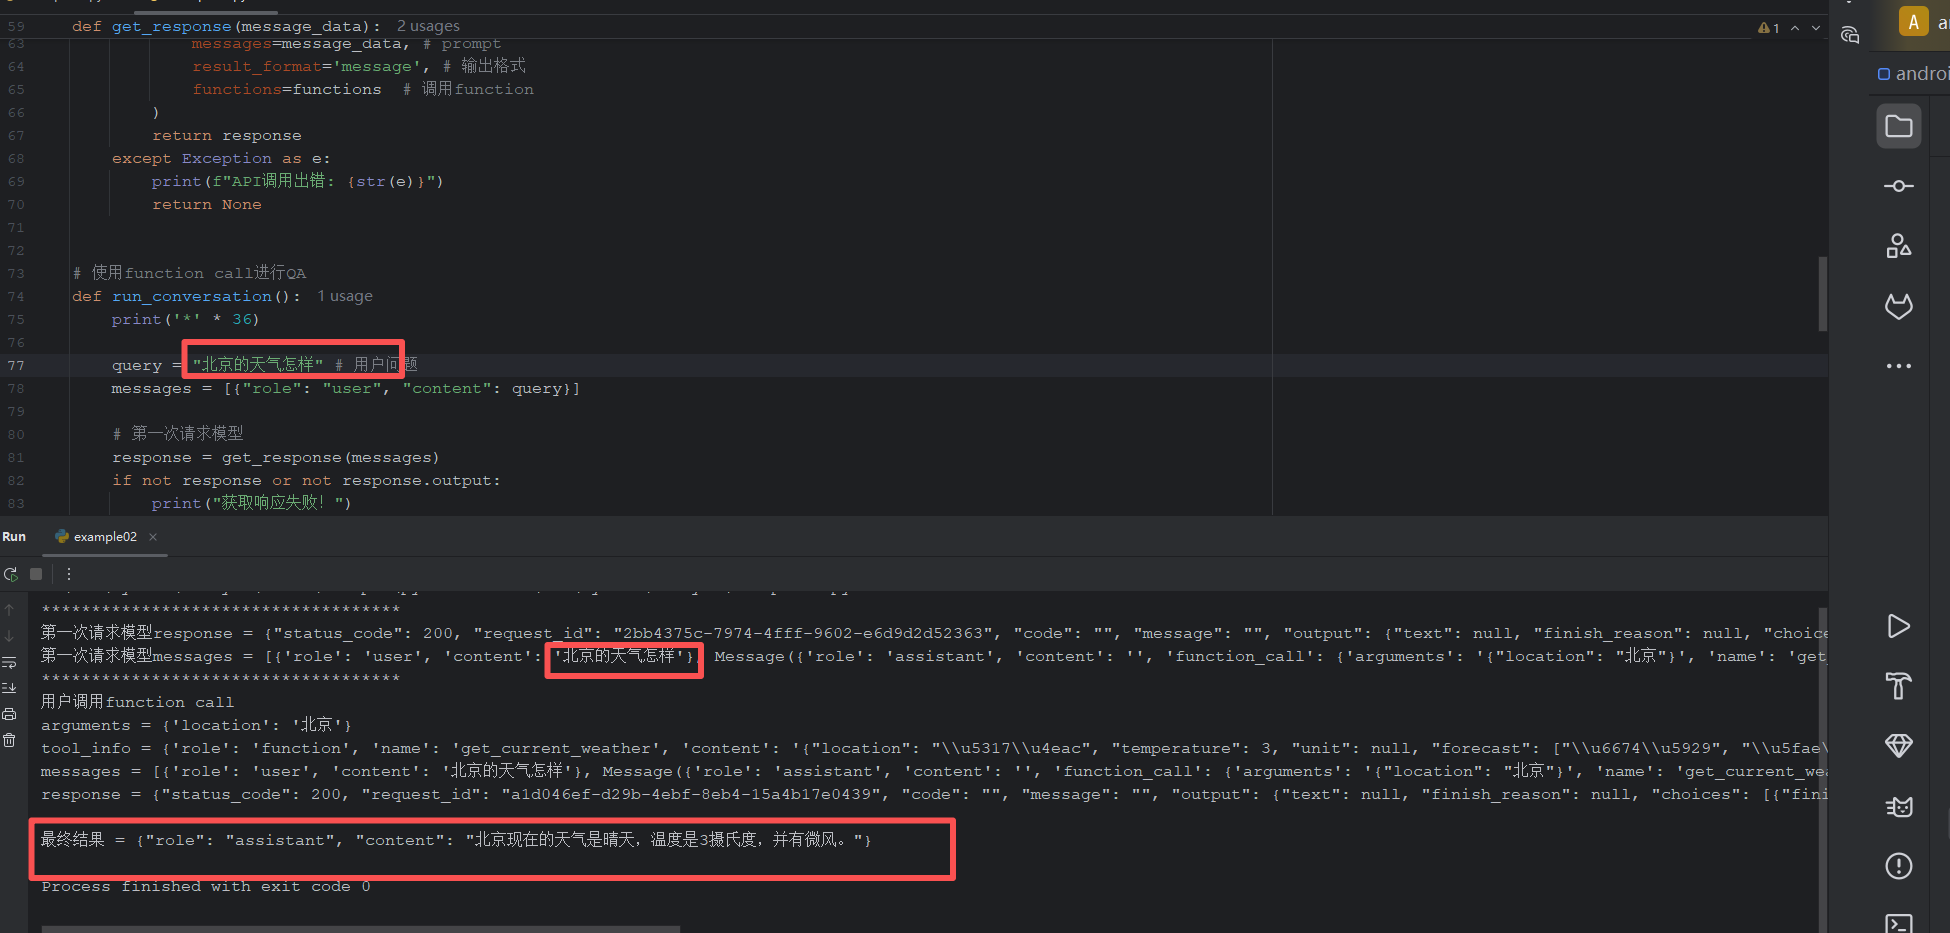Screen dimensions: 1950x933
Task: Clear all console output with trash icon
Action: tap(9, 740)
